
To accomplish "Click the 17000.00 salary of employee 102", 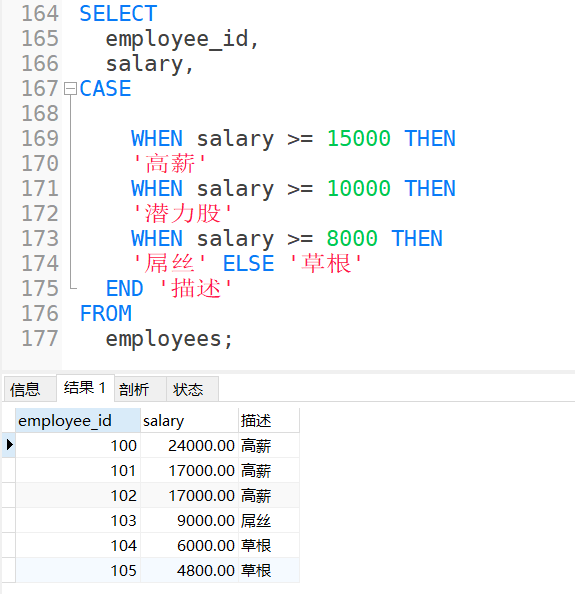I will (x=189, y=496).
